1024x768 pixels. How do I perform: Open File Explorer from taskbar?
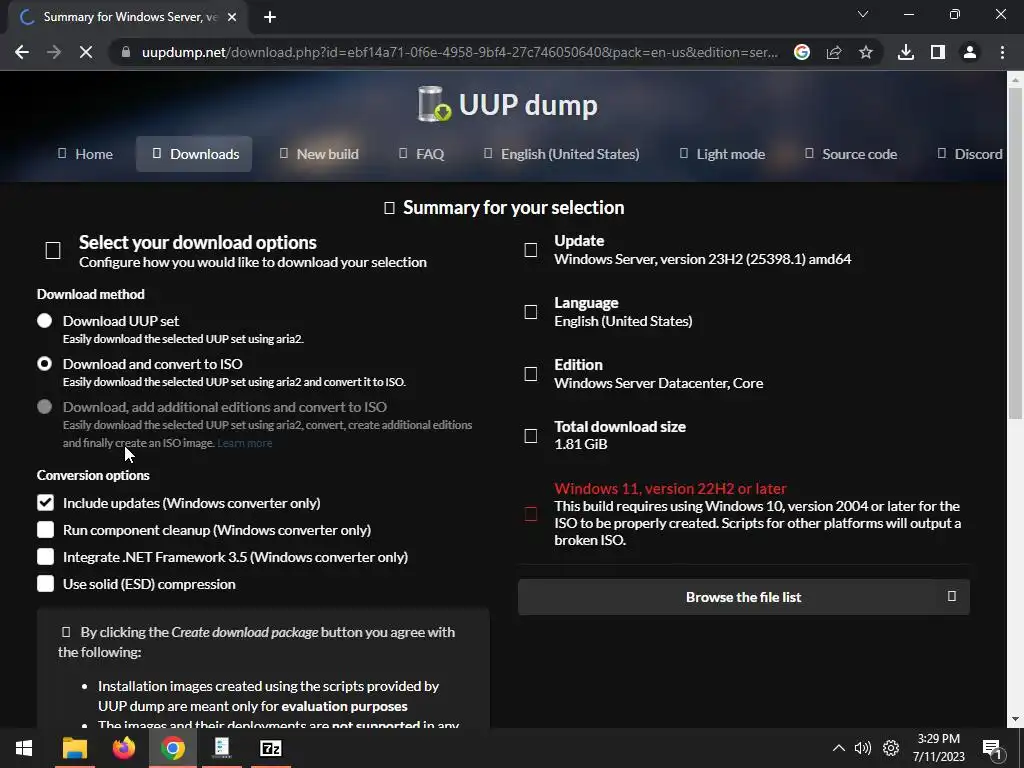pyautogui.click(x=74, y=748)
